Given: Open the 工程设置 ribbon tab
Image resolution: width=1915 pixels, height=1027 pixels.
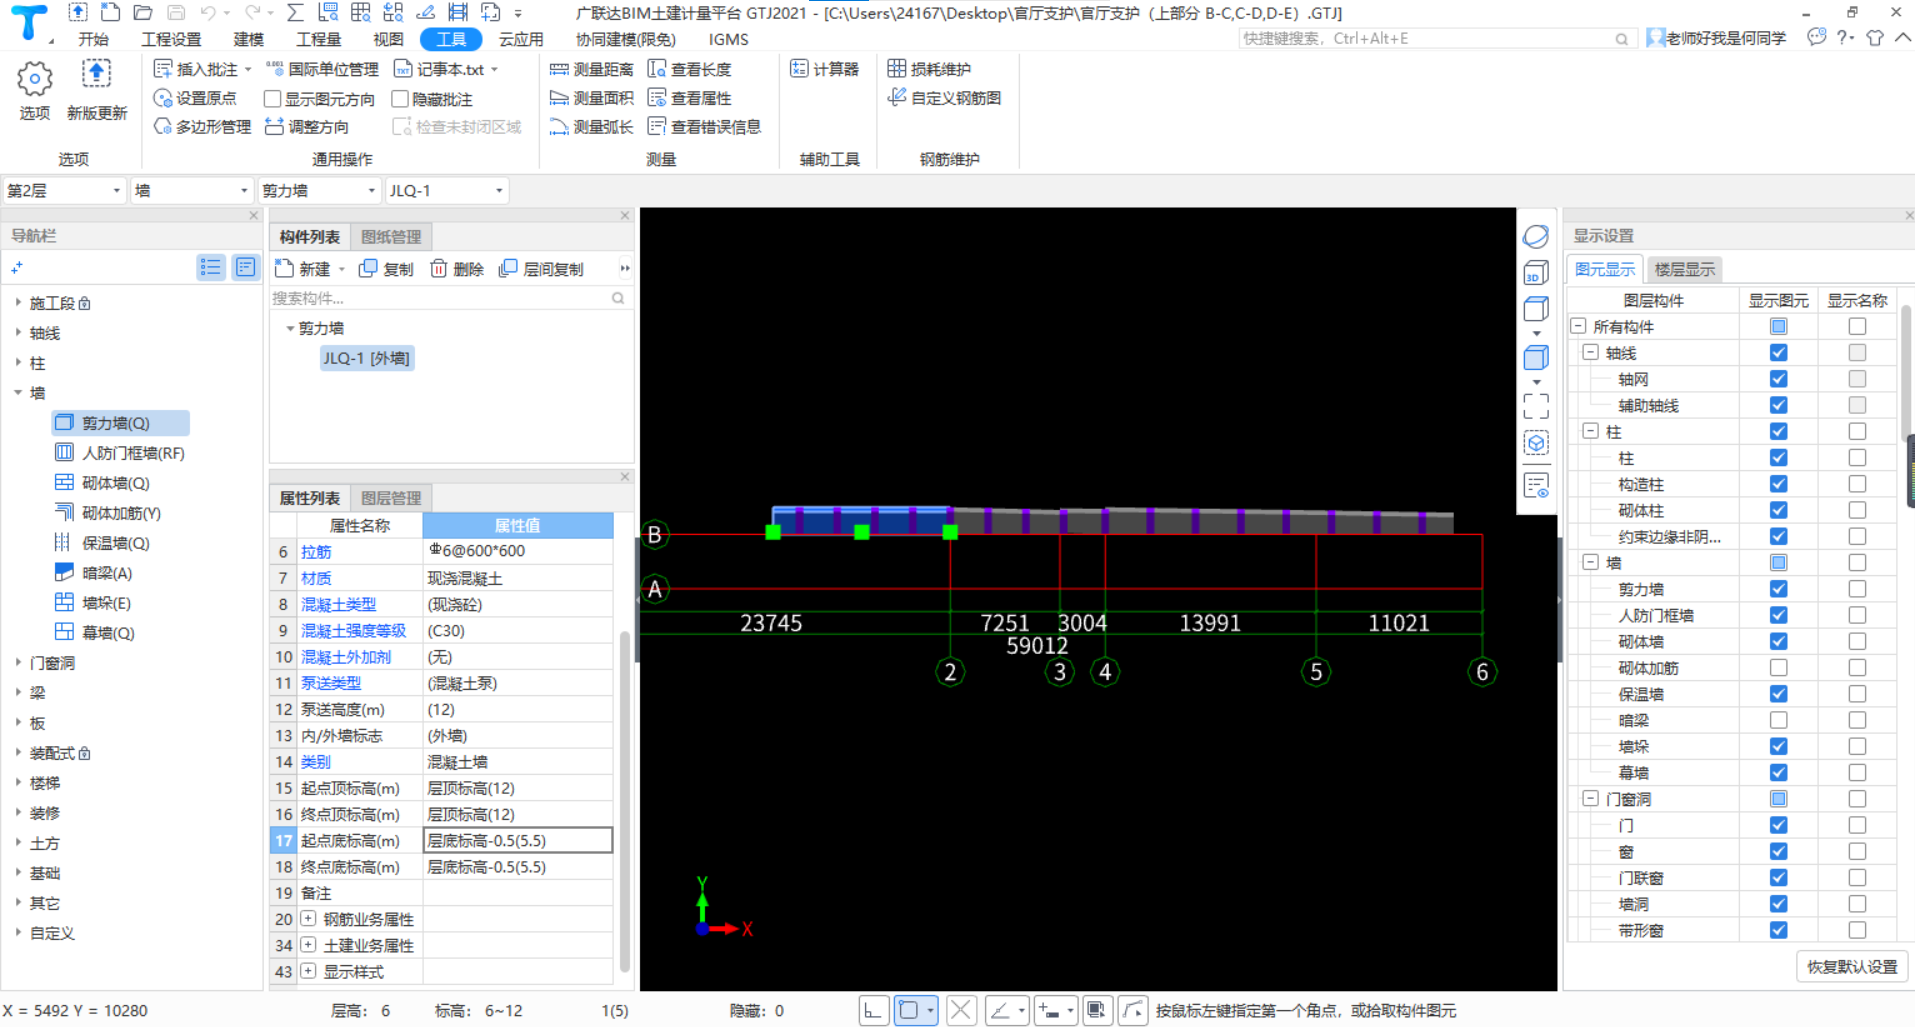Looking at the screenshot, I should pyautogui.click(x=171, y=39).
